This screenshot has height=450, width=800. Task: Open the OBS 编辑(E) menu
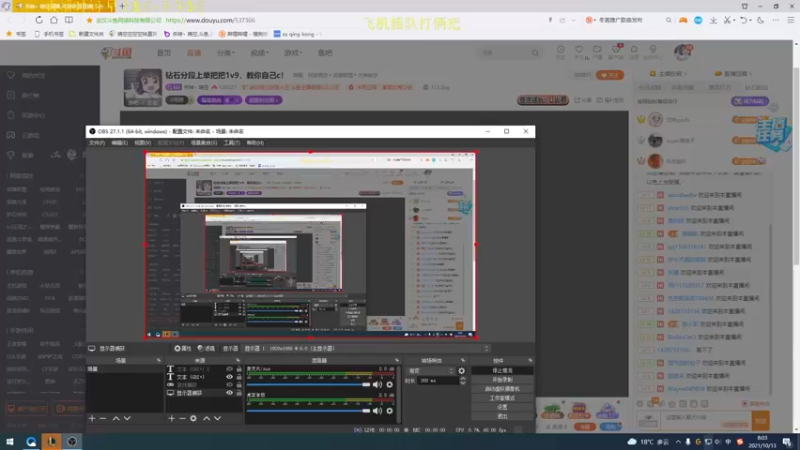(119, 143)
